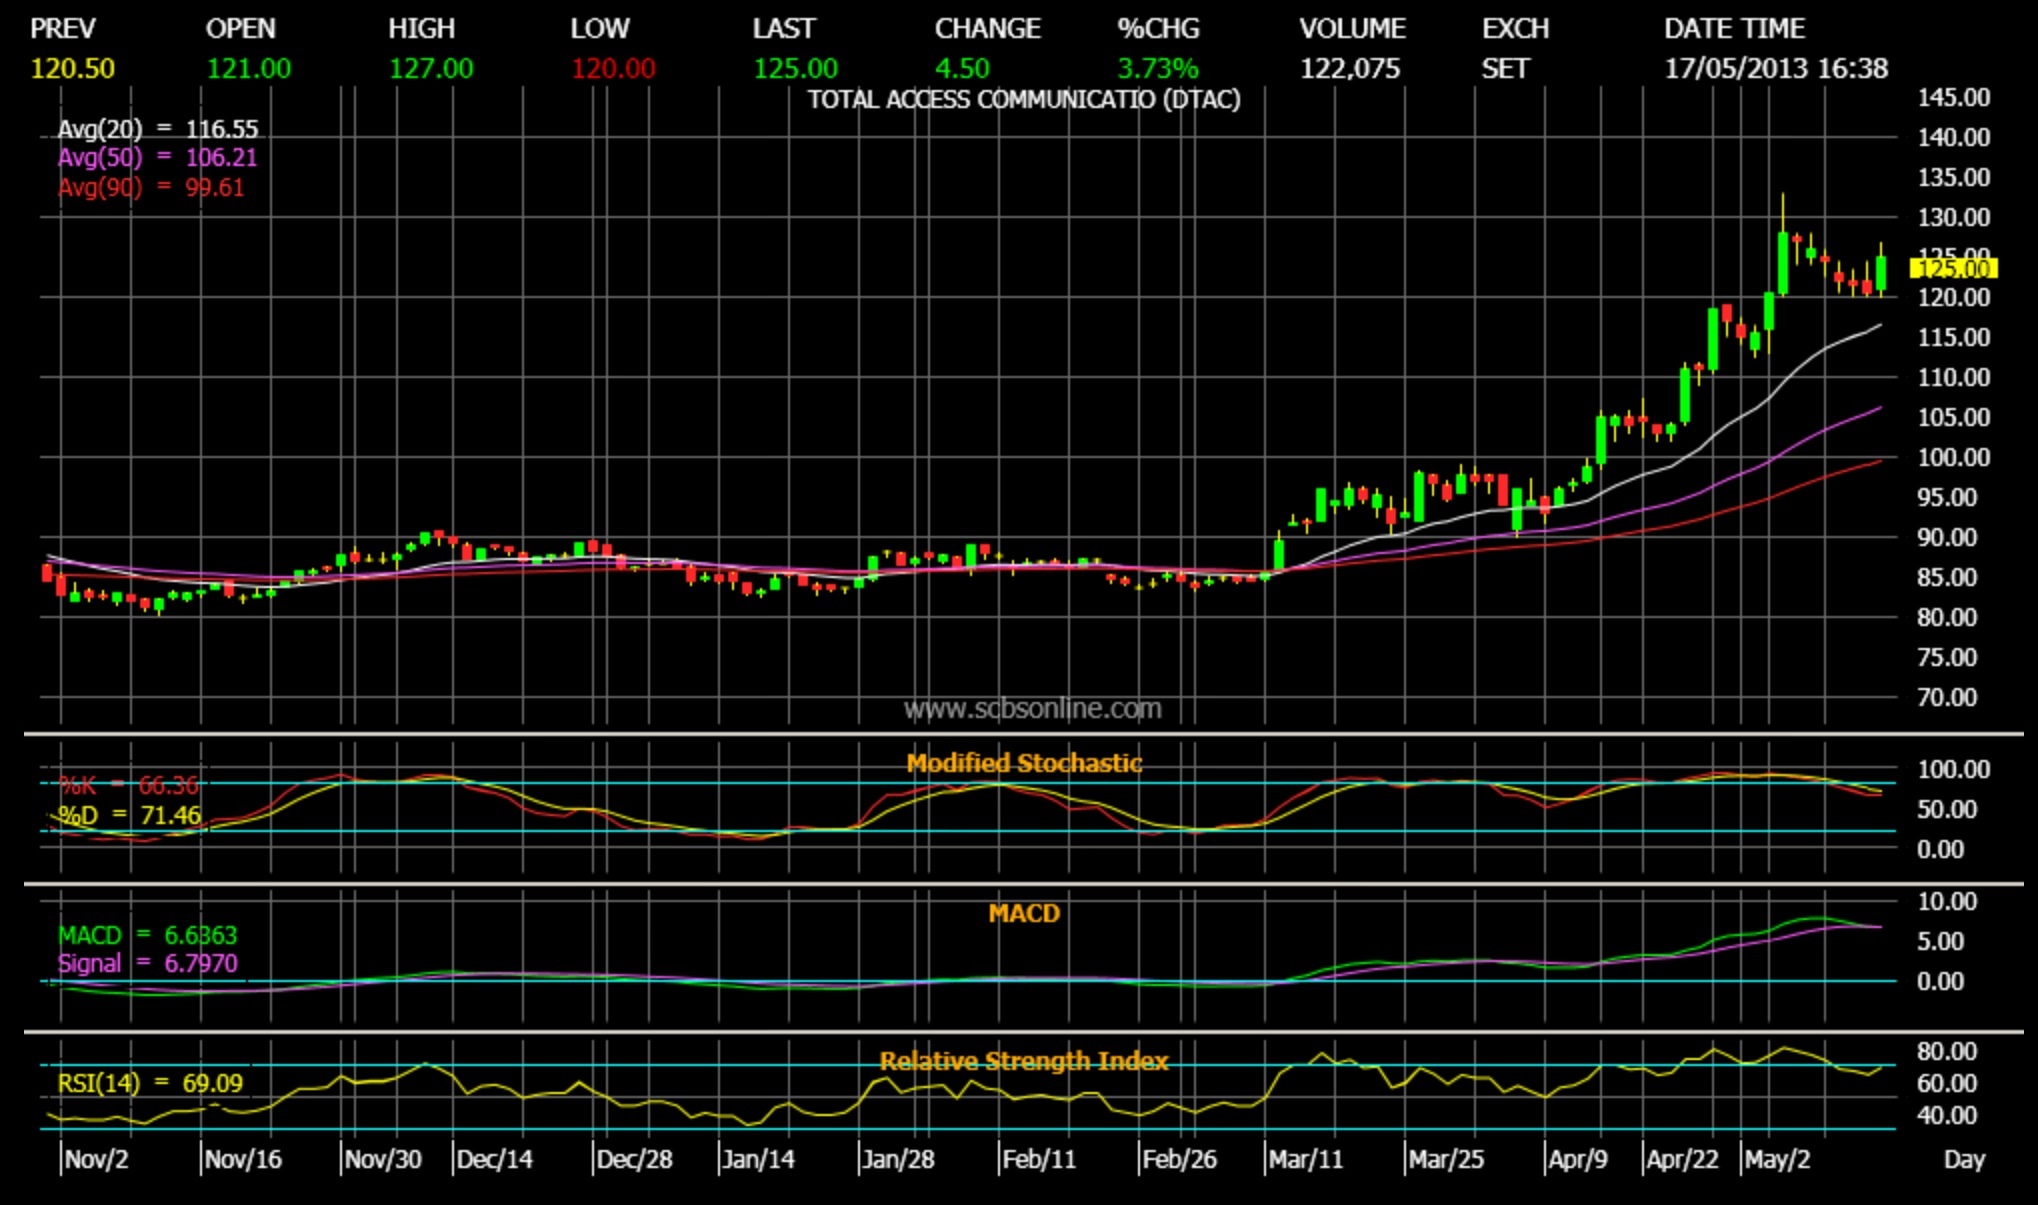Click the 115.00 price axis label
The image size is (2038, 1205).
point(1954,337)
